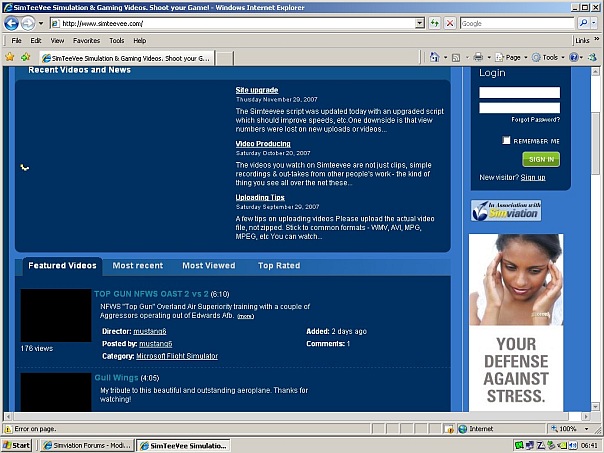Open the 100% zoom level dropdown
The image size is (604, 453).
[x=586, y=429]
